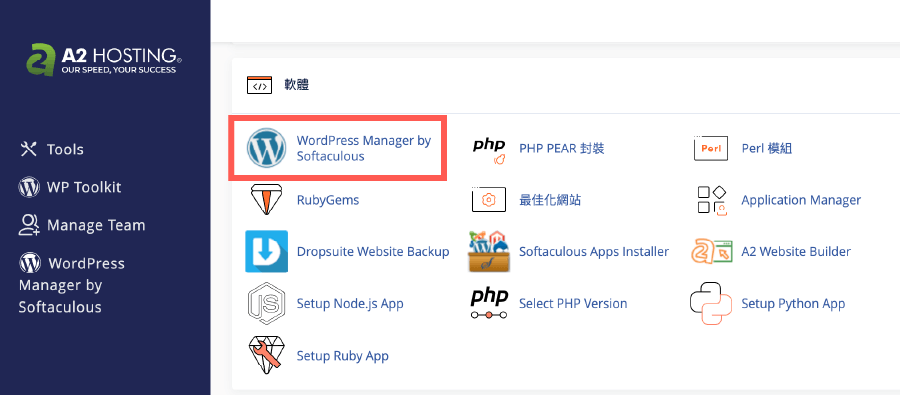
Task: Open Setup Node.js App link
Action: pyautogui.click(x=350, y=303)
